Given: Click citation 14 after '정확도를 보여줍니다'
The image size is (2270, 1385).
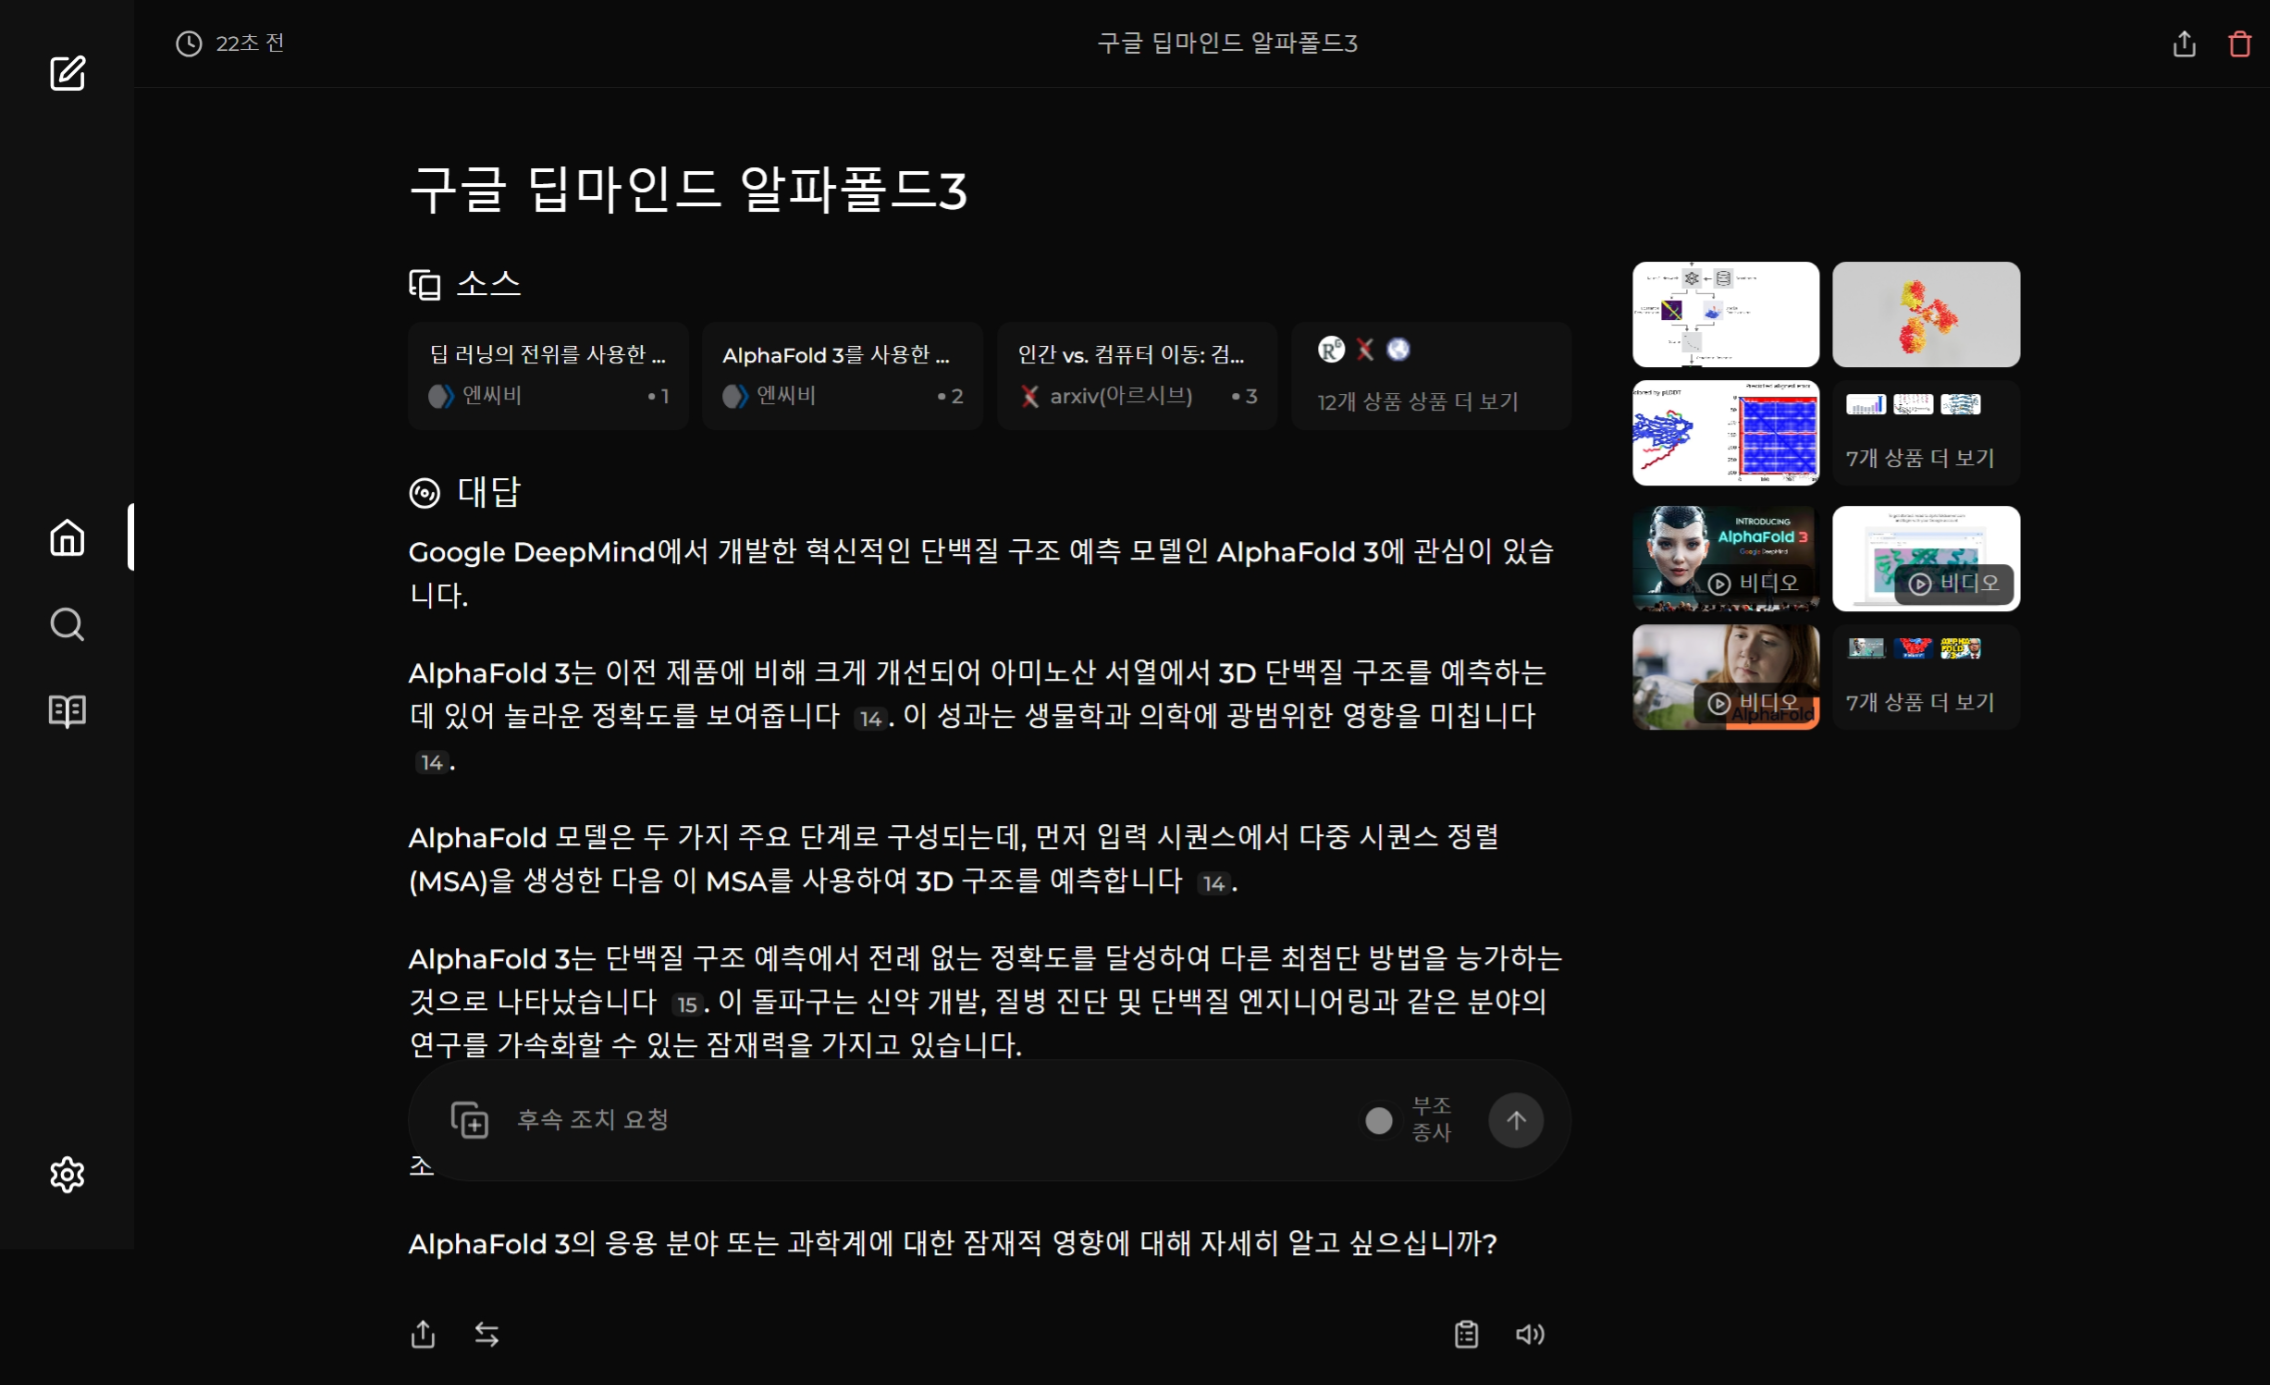Looking at the screenshot, I should click(870, 718).
